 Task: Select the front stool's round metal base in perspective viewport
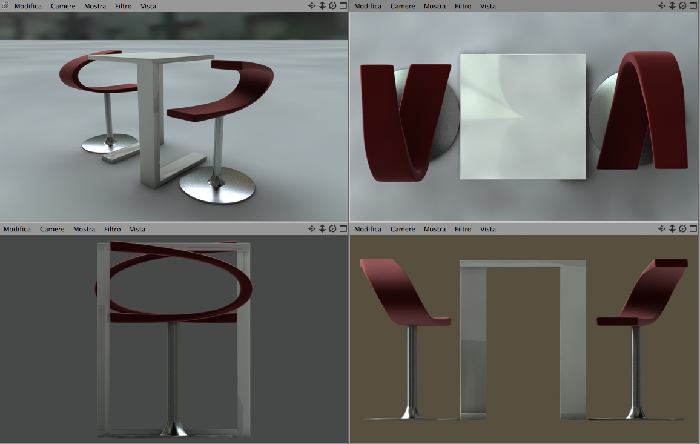point(217,186)
